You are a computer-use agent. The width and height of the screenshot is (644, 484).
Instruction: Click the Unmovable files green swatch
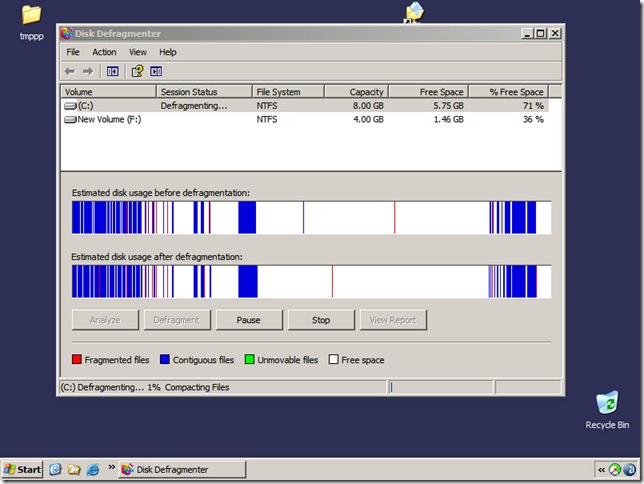pyautogui.click(x=249, y=360)
